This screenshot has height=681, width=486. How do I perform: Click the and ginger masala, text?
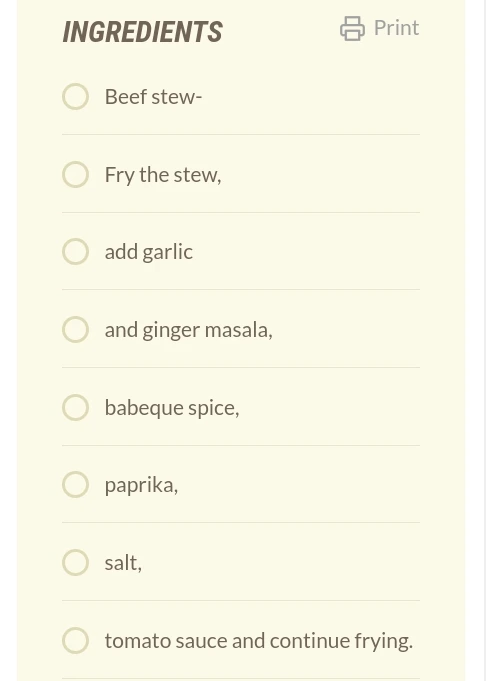point(188,331)
